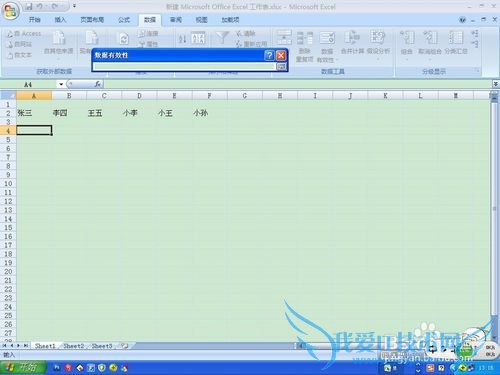Open the quick access toolbar customize arrow
Screen dimensions: 500x375
(x=74, y=6)
